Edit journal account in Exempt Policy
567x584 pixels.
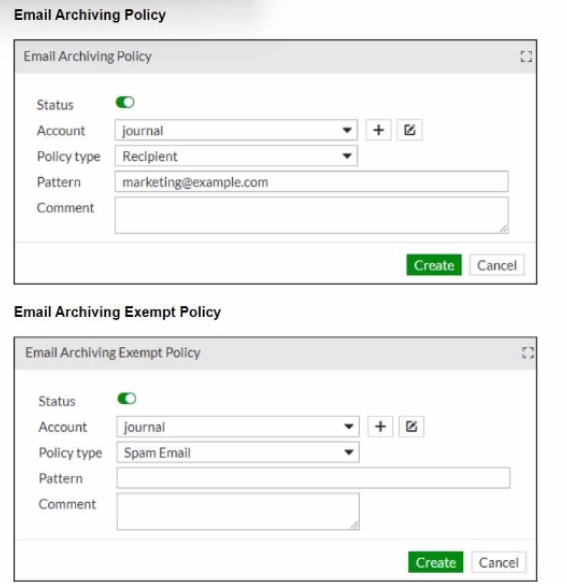[411, 426]
